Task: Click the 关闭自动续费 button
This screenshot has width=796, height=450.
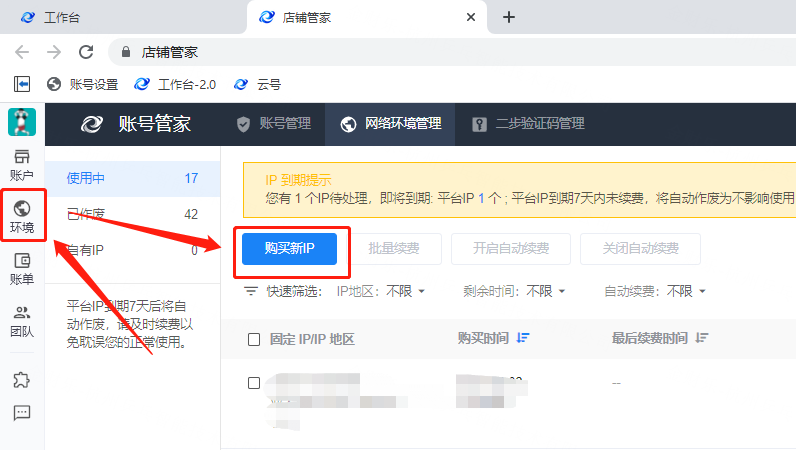Action: [x=640, y=248]
